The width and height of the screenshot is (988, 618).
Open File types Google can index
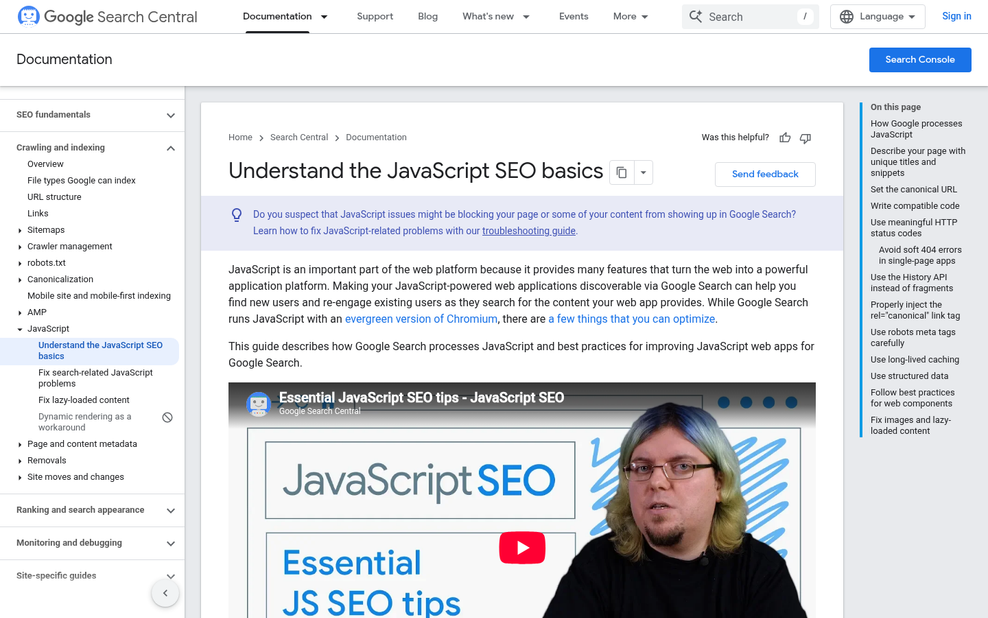click(x=81, y=180)
